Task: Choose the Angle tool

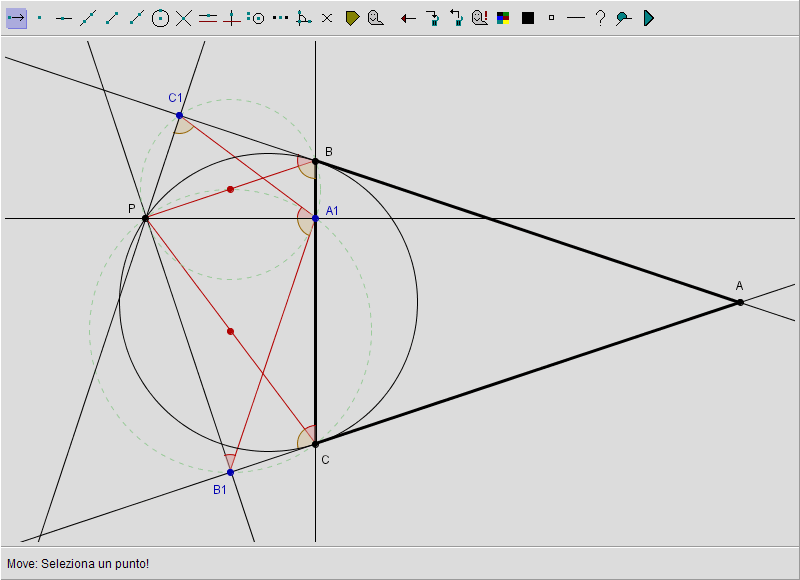Action: (304, 18)
